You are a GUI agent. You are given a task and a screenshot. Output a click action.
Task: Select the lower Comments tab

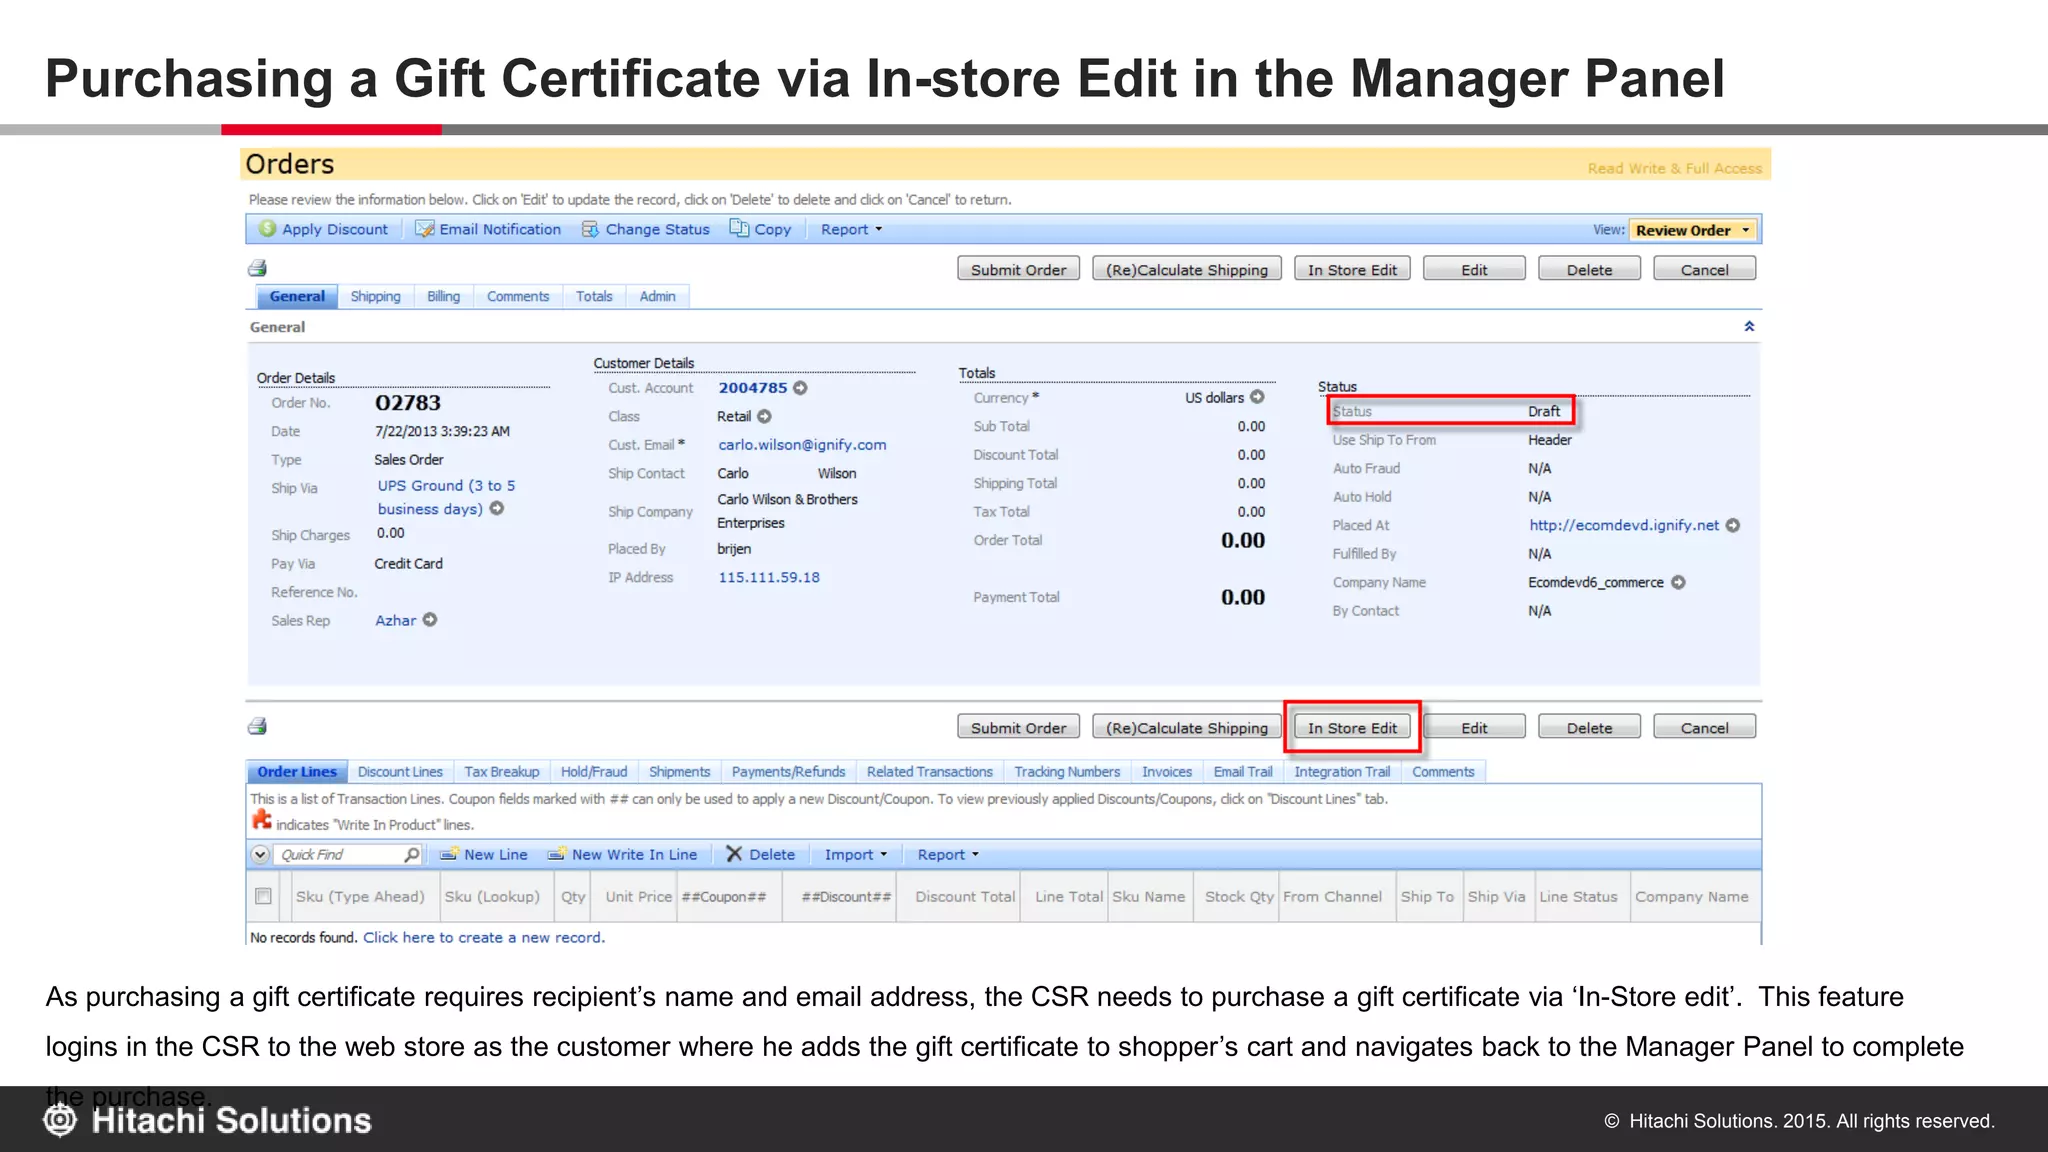(1443, 771)
